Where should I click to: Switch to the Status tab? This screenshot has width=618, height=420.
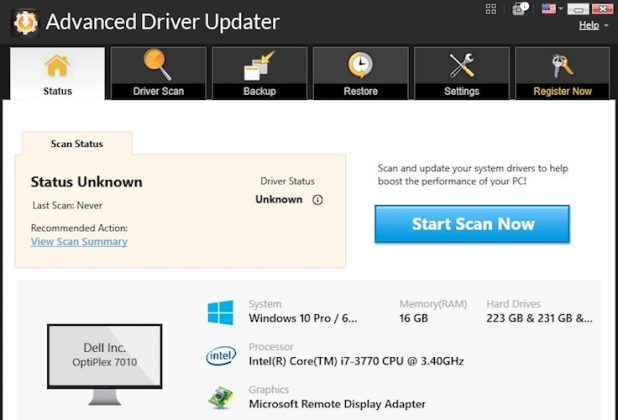58,73
